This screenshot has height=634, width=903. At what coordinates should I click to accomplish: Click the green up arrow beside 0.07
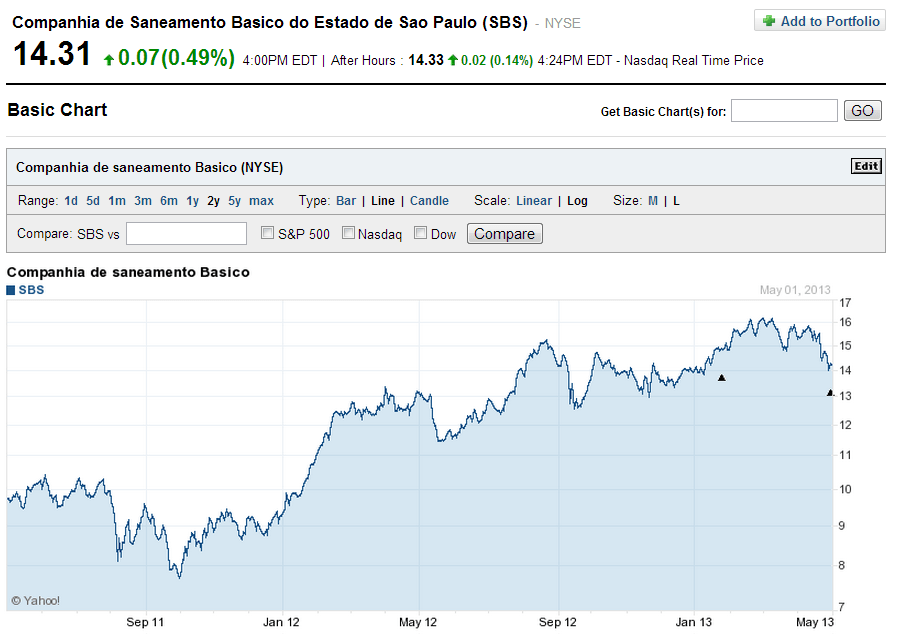pyautogui.click(x=108, y=59)
